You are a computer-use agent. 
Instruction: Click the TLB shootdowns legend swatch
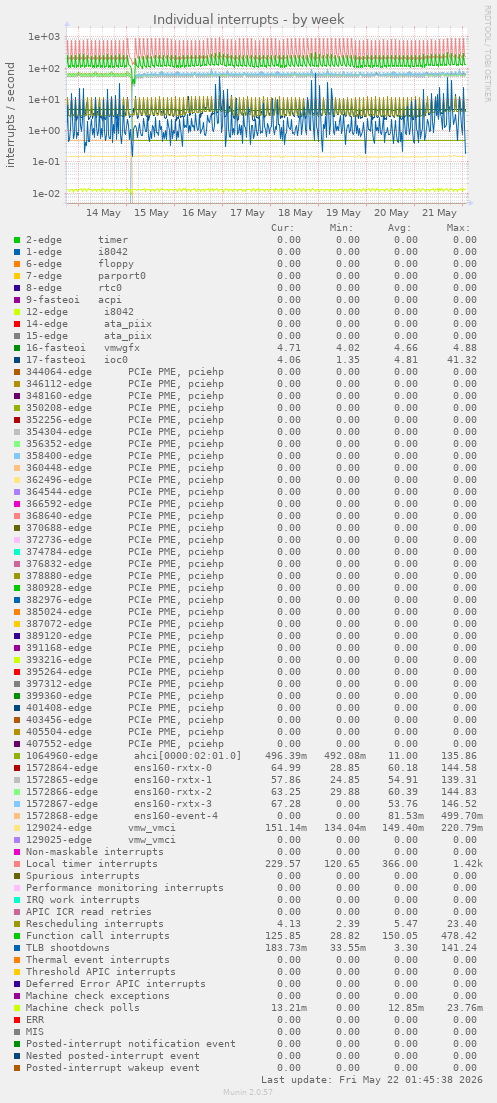point(17,948)
